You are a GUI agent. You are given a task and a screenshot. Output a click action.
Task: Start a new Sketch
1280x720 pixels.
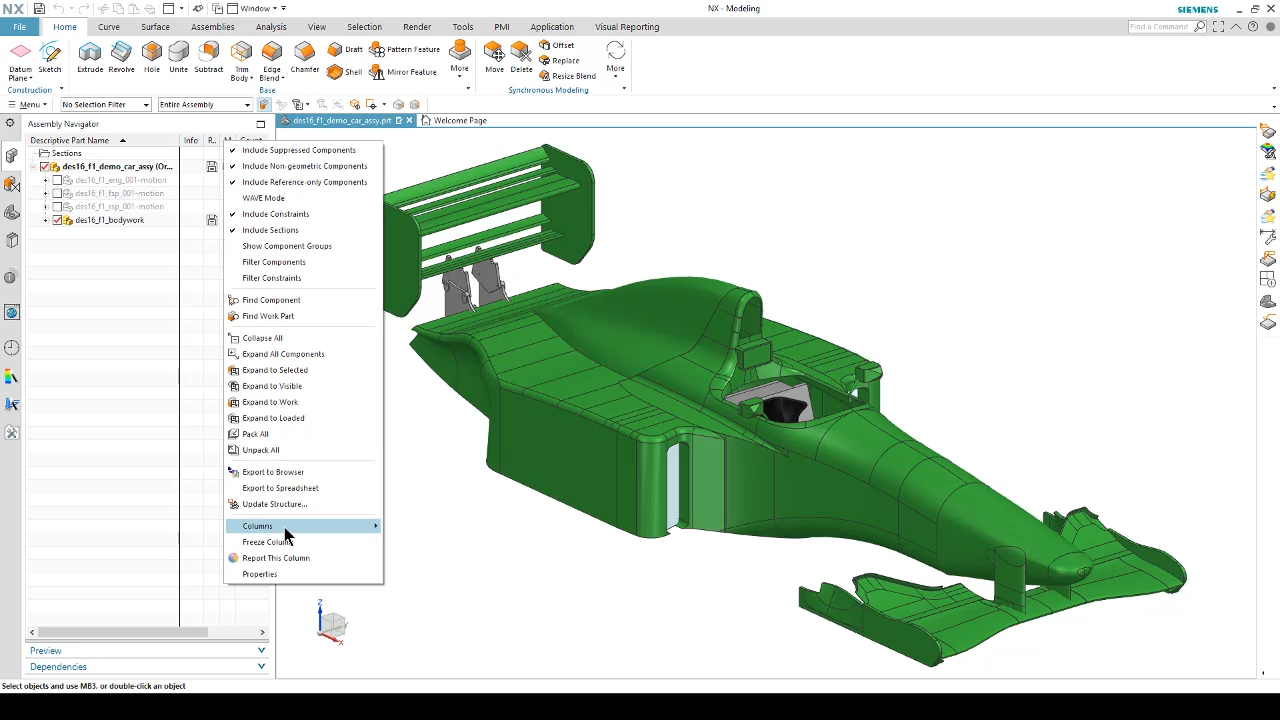[49, 55]
